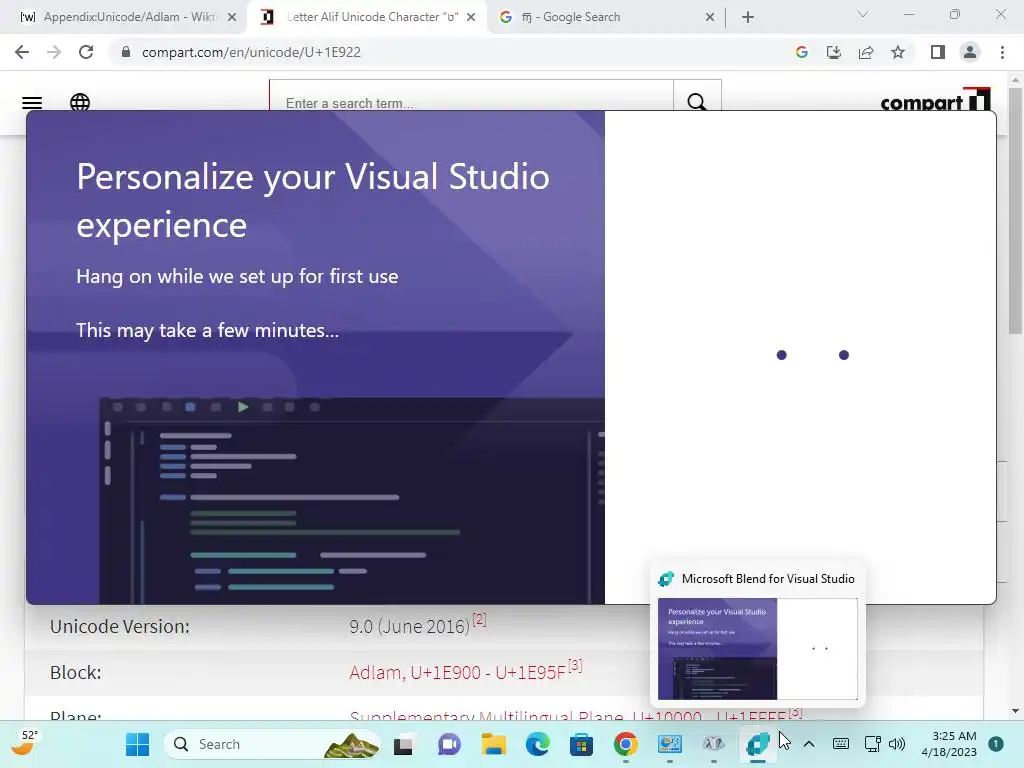
Task: Open Task View on the taskbar
Action: (403, 744)
